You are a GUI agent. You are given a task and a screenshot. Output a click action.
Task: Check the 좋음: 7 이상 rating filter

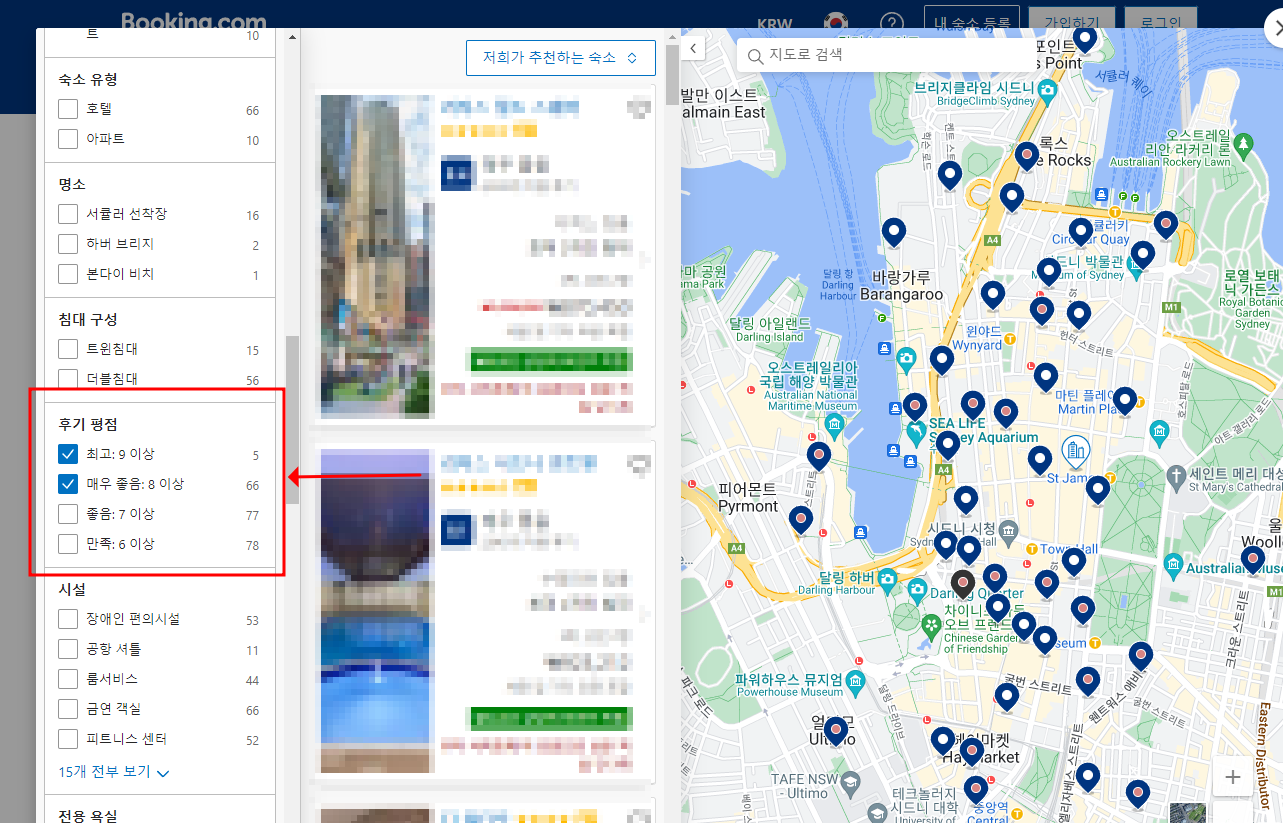click(68, 514)
